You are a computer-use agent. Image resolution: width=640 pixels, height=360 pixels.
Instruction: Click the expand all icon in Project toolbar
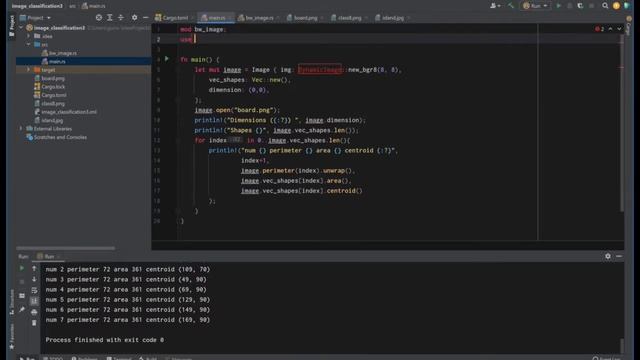110,18
